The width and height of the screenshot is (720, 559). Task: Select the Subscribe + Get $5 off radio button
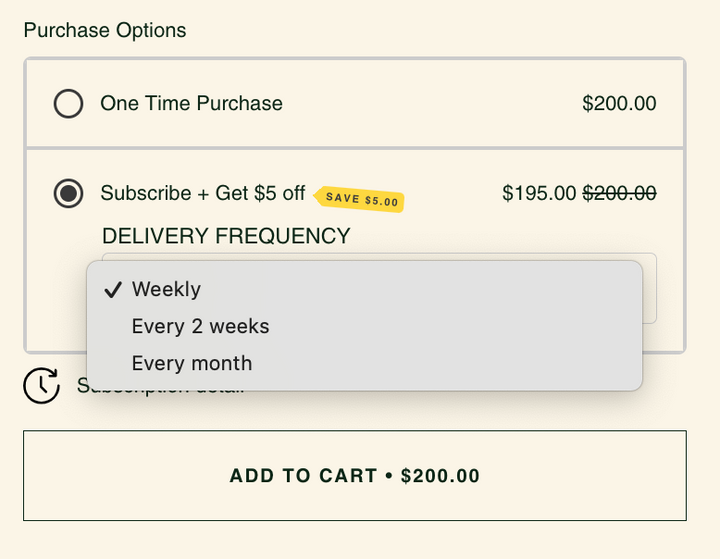click(68, 193)
